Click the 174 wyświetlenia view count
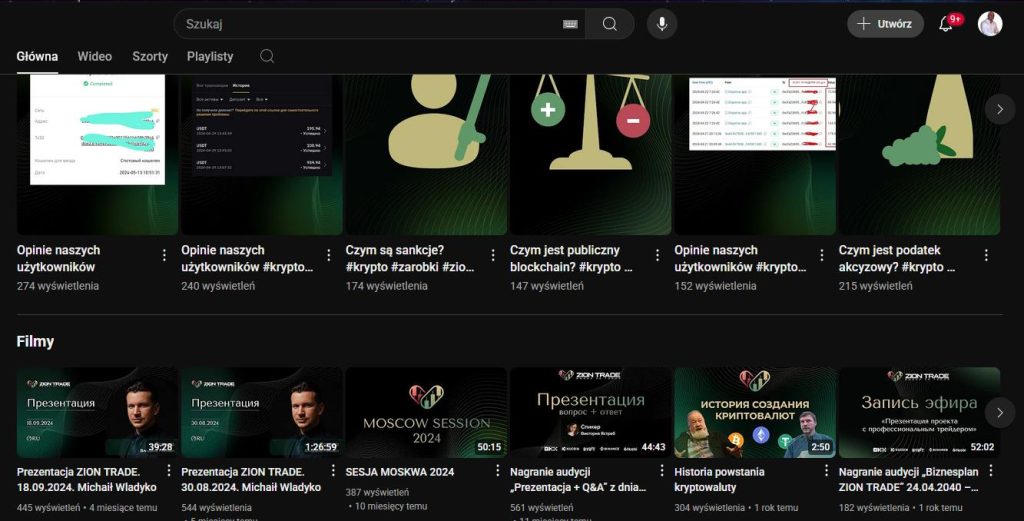Image resolution: width=1024 pixels, height=521 pixels. coord(387,286)
